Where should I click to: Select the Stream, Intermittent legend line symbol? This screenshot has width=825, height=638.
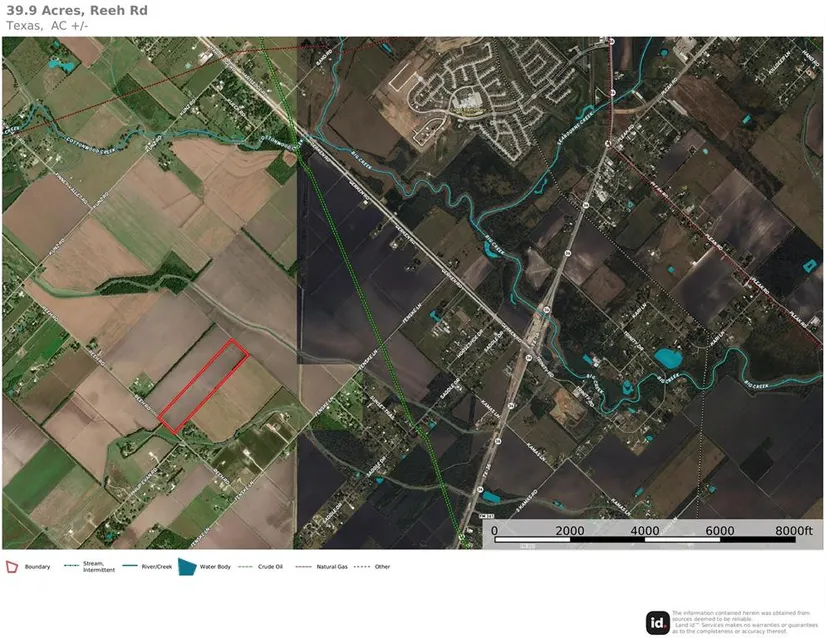pyautogui.click(x=71, y=567)
